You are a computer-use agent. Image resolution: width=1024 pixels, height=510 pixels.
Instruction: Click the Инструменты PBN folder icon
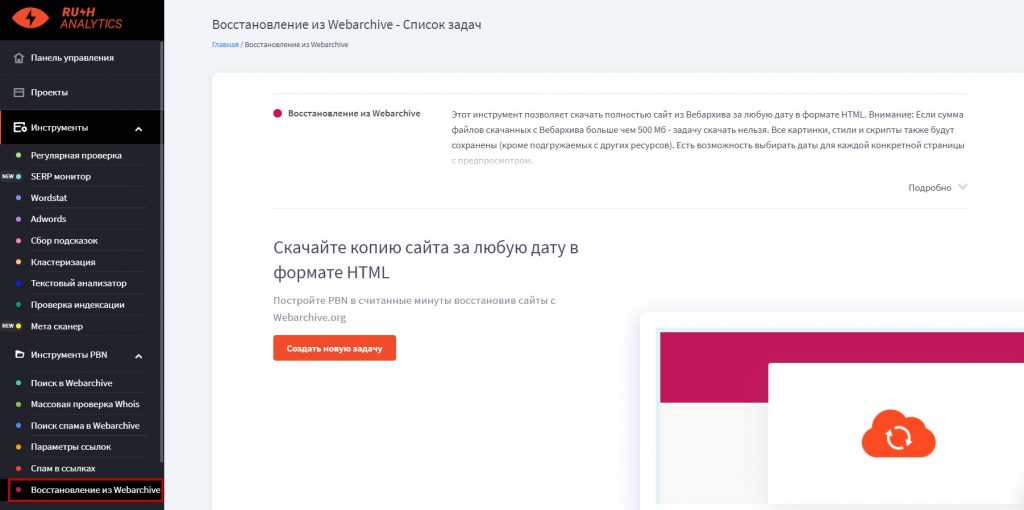(18, 355)
